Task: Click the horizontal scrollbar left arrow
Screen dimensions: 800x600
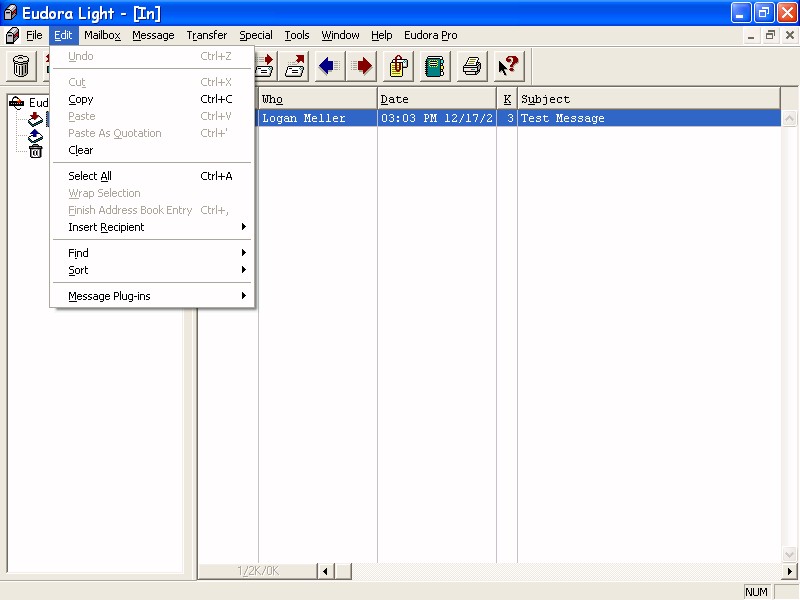Action: [x=325, y=571]
